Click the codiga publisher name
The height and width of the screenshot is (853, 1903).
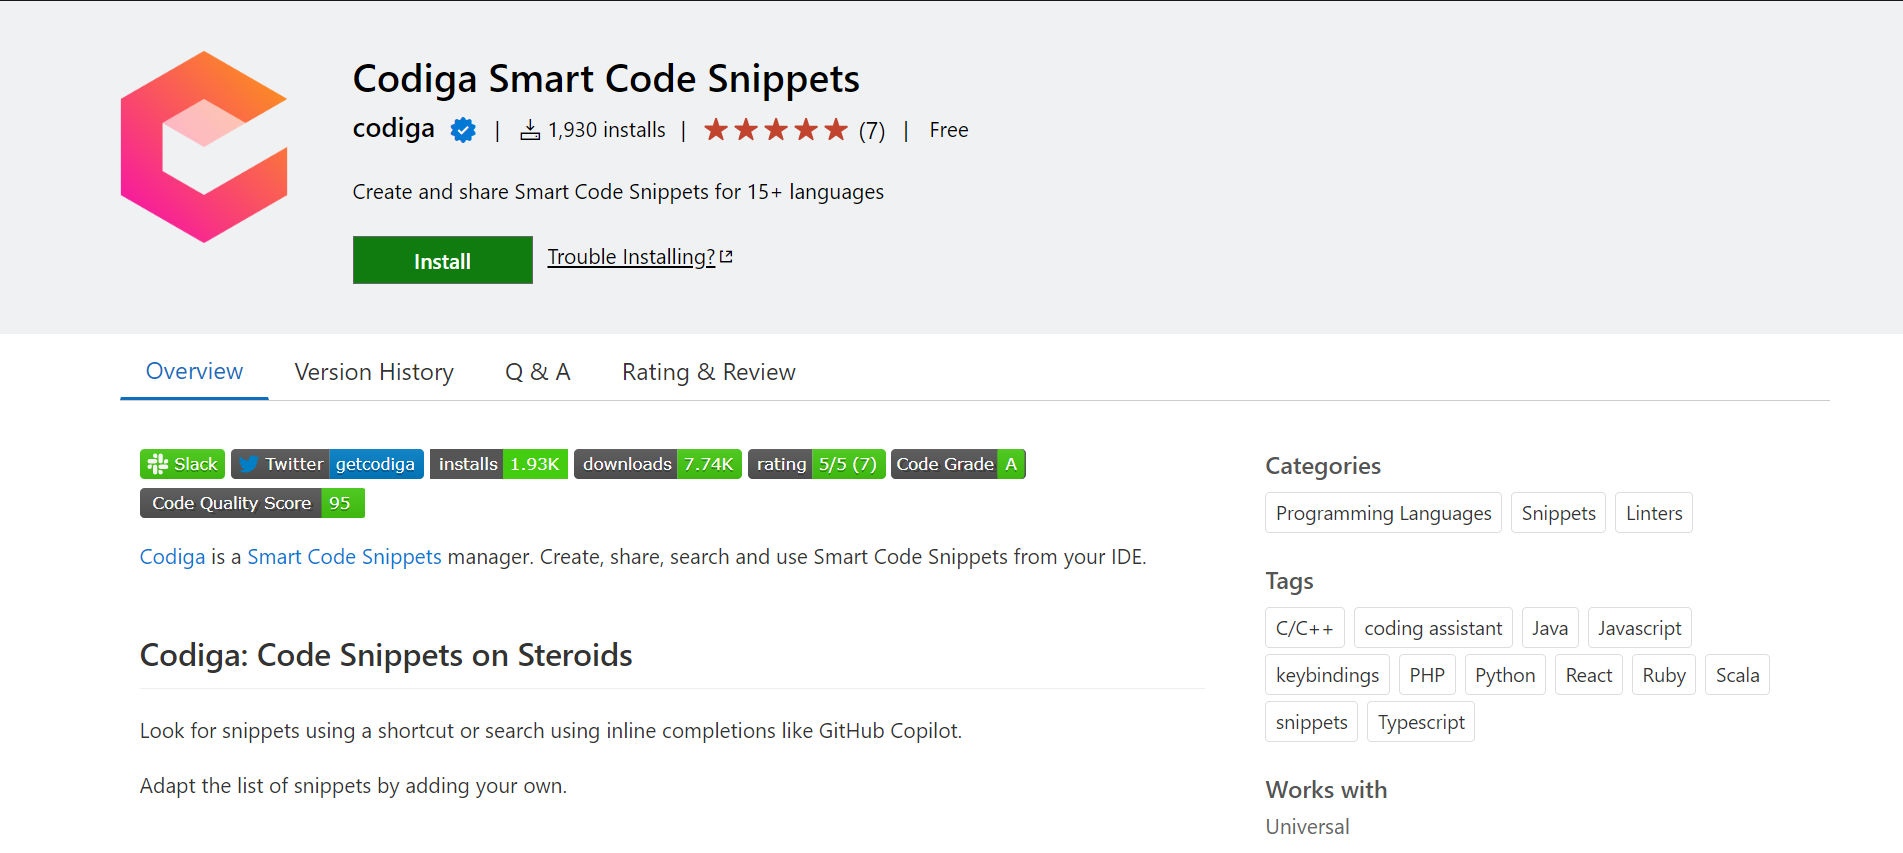(x=394, y=129)
